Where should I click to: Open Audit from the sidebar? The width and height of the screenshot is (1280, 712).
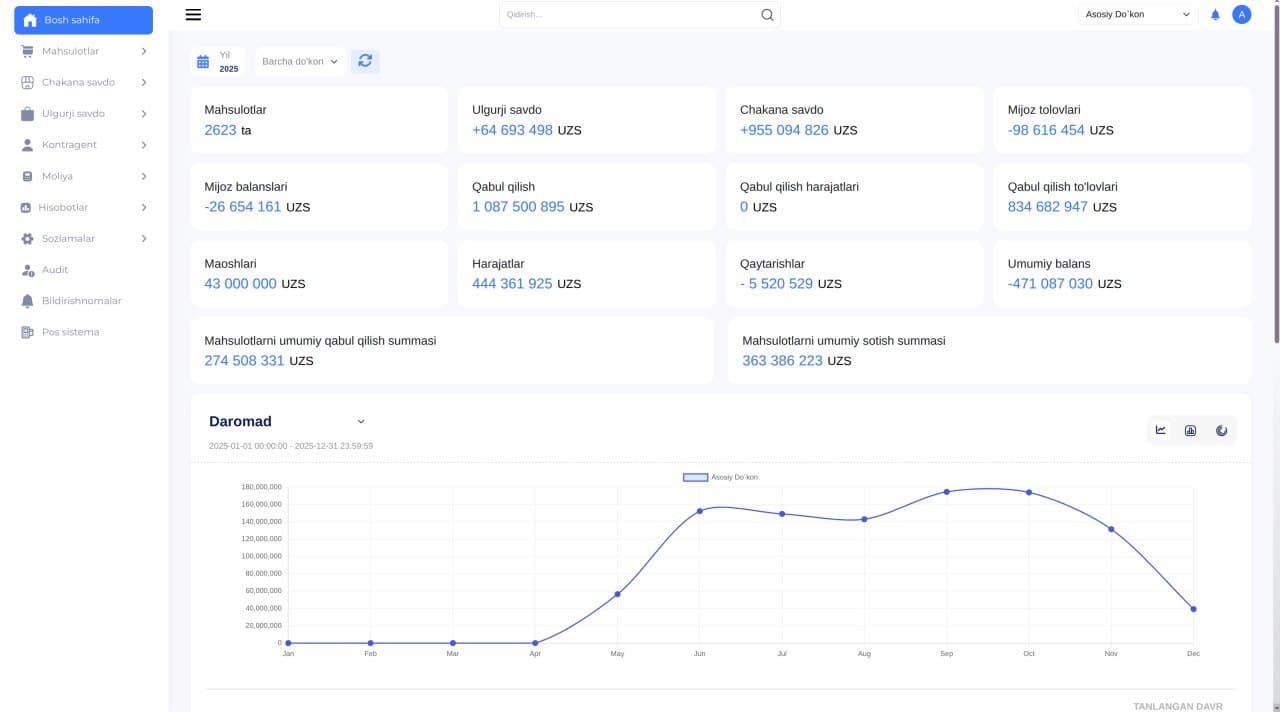tap(55, 270)
